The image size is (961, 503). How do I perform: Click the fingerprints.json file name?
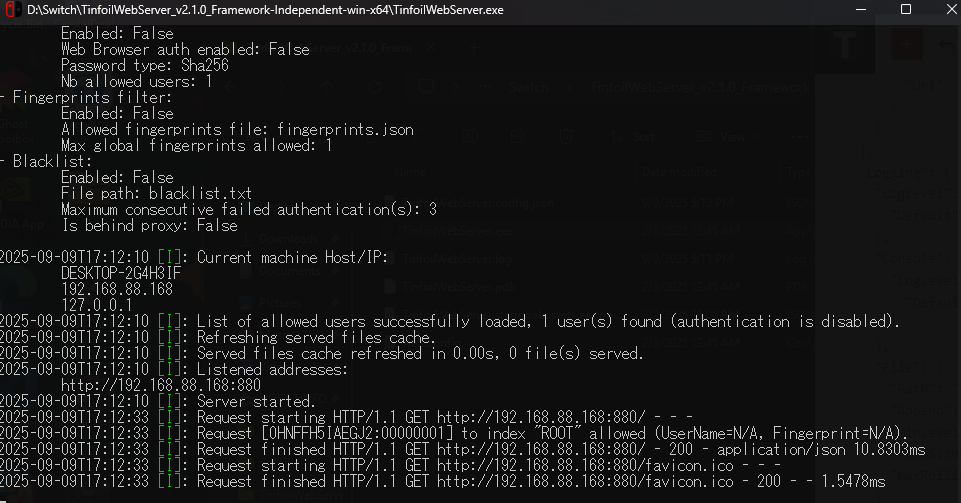(x=345, y=129)
